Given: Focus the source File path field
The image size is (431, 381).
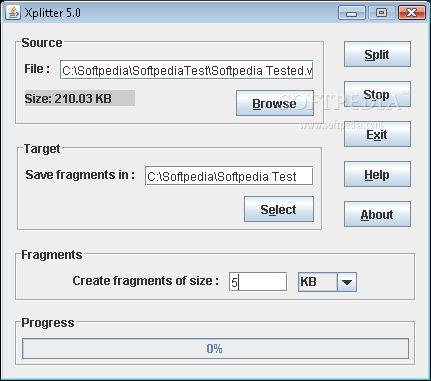Looking at the screenshot, I should (x=186, y=70).
